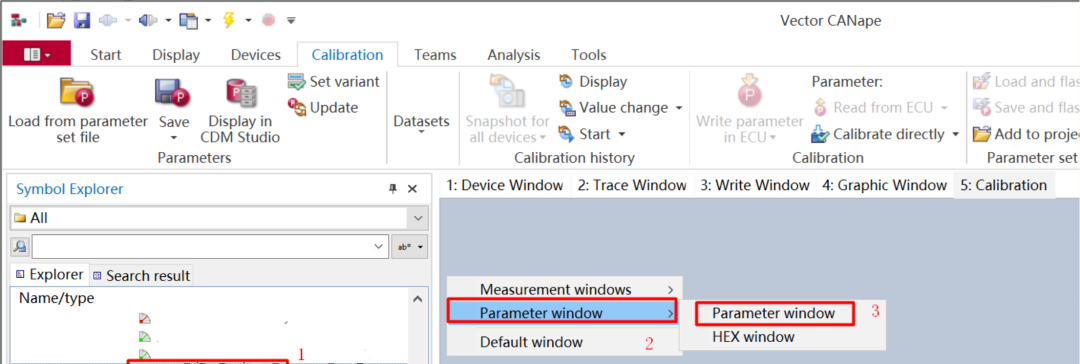Image resolution: width=1080 pixels, height=364 pixels.
Task: Click the CANape application logo icon
Action: [x=19, y=20]
